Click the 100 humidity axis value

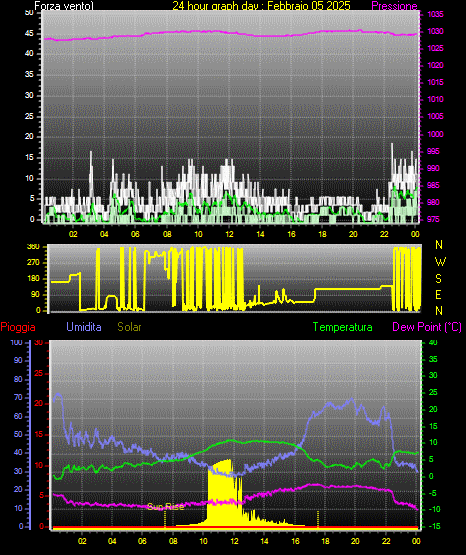coord(17,343)
